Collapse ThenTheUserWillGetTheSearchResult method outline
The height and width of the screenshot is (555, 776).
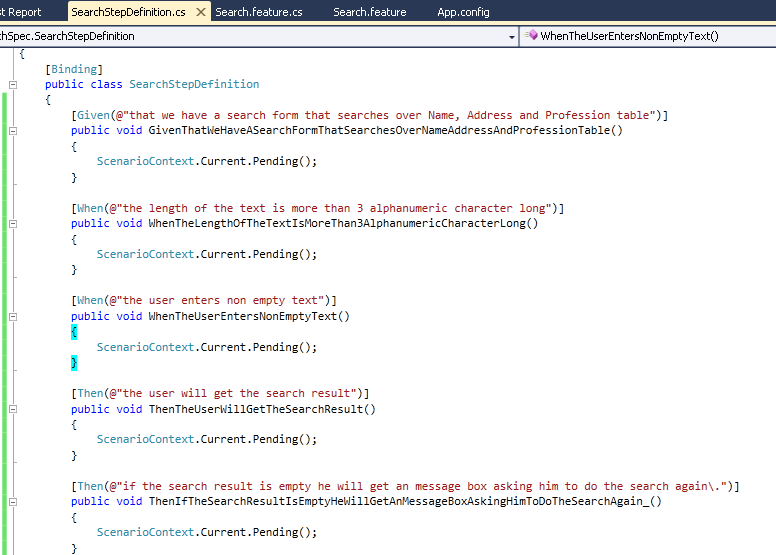pos(13,409)
